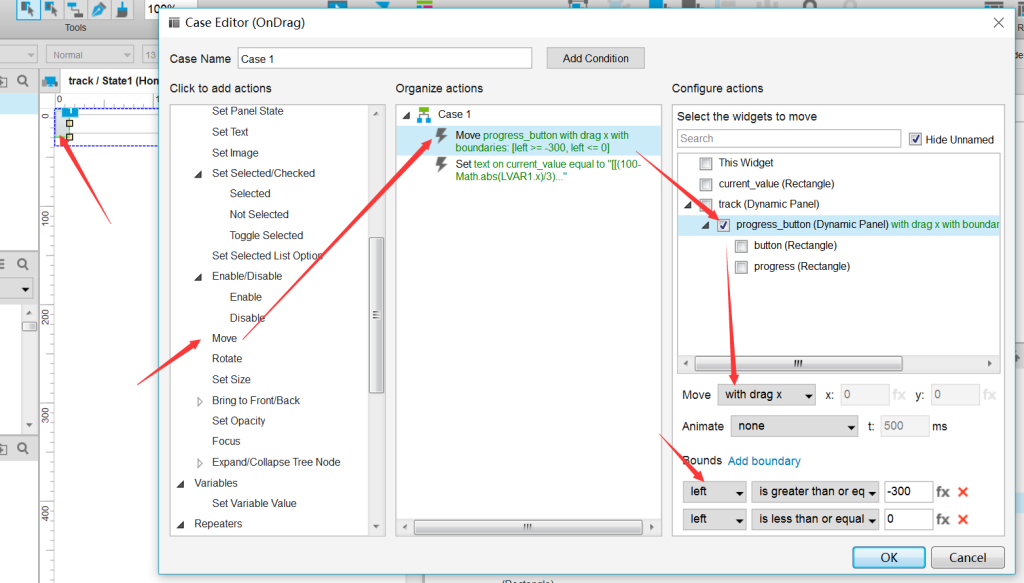Select the Set text on current_value action row

[529, 170]
